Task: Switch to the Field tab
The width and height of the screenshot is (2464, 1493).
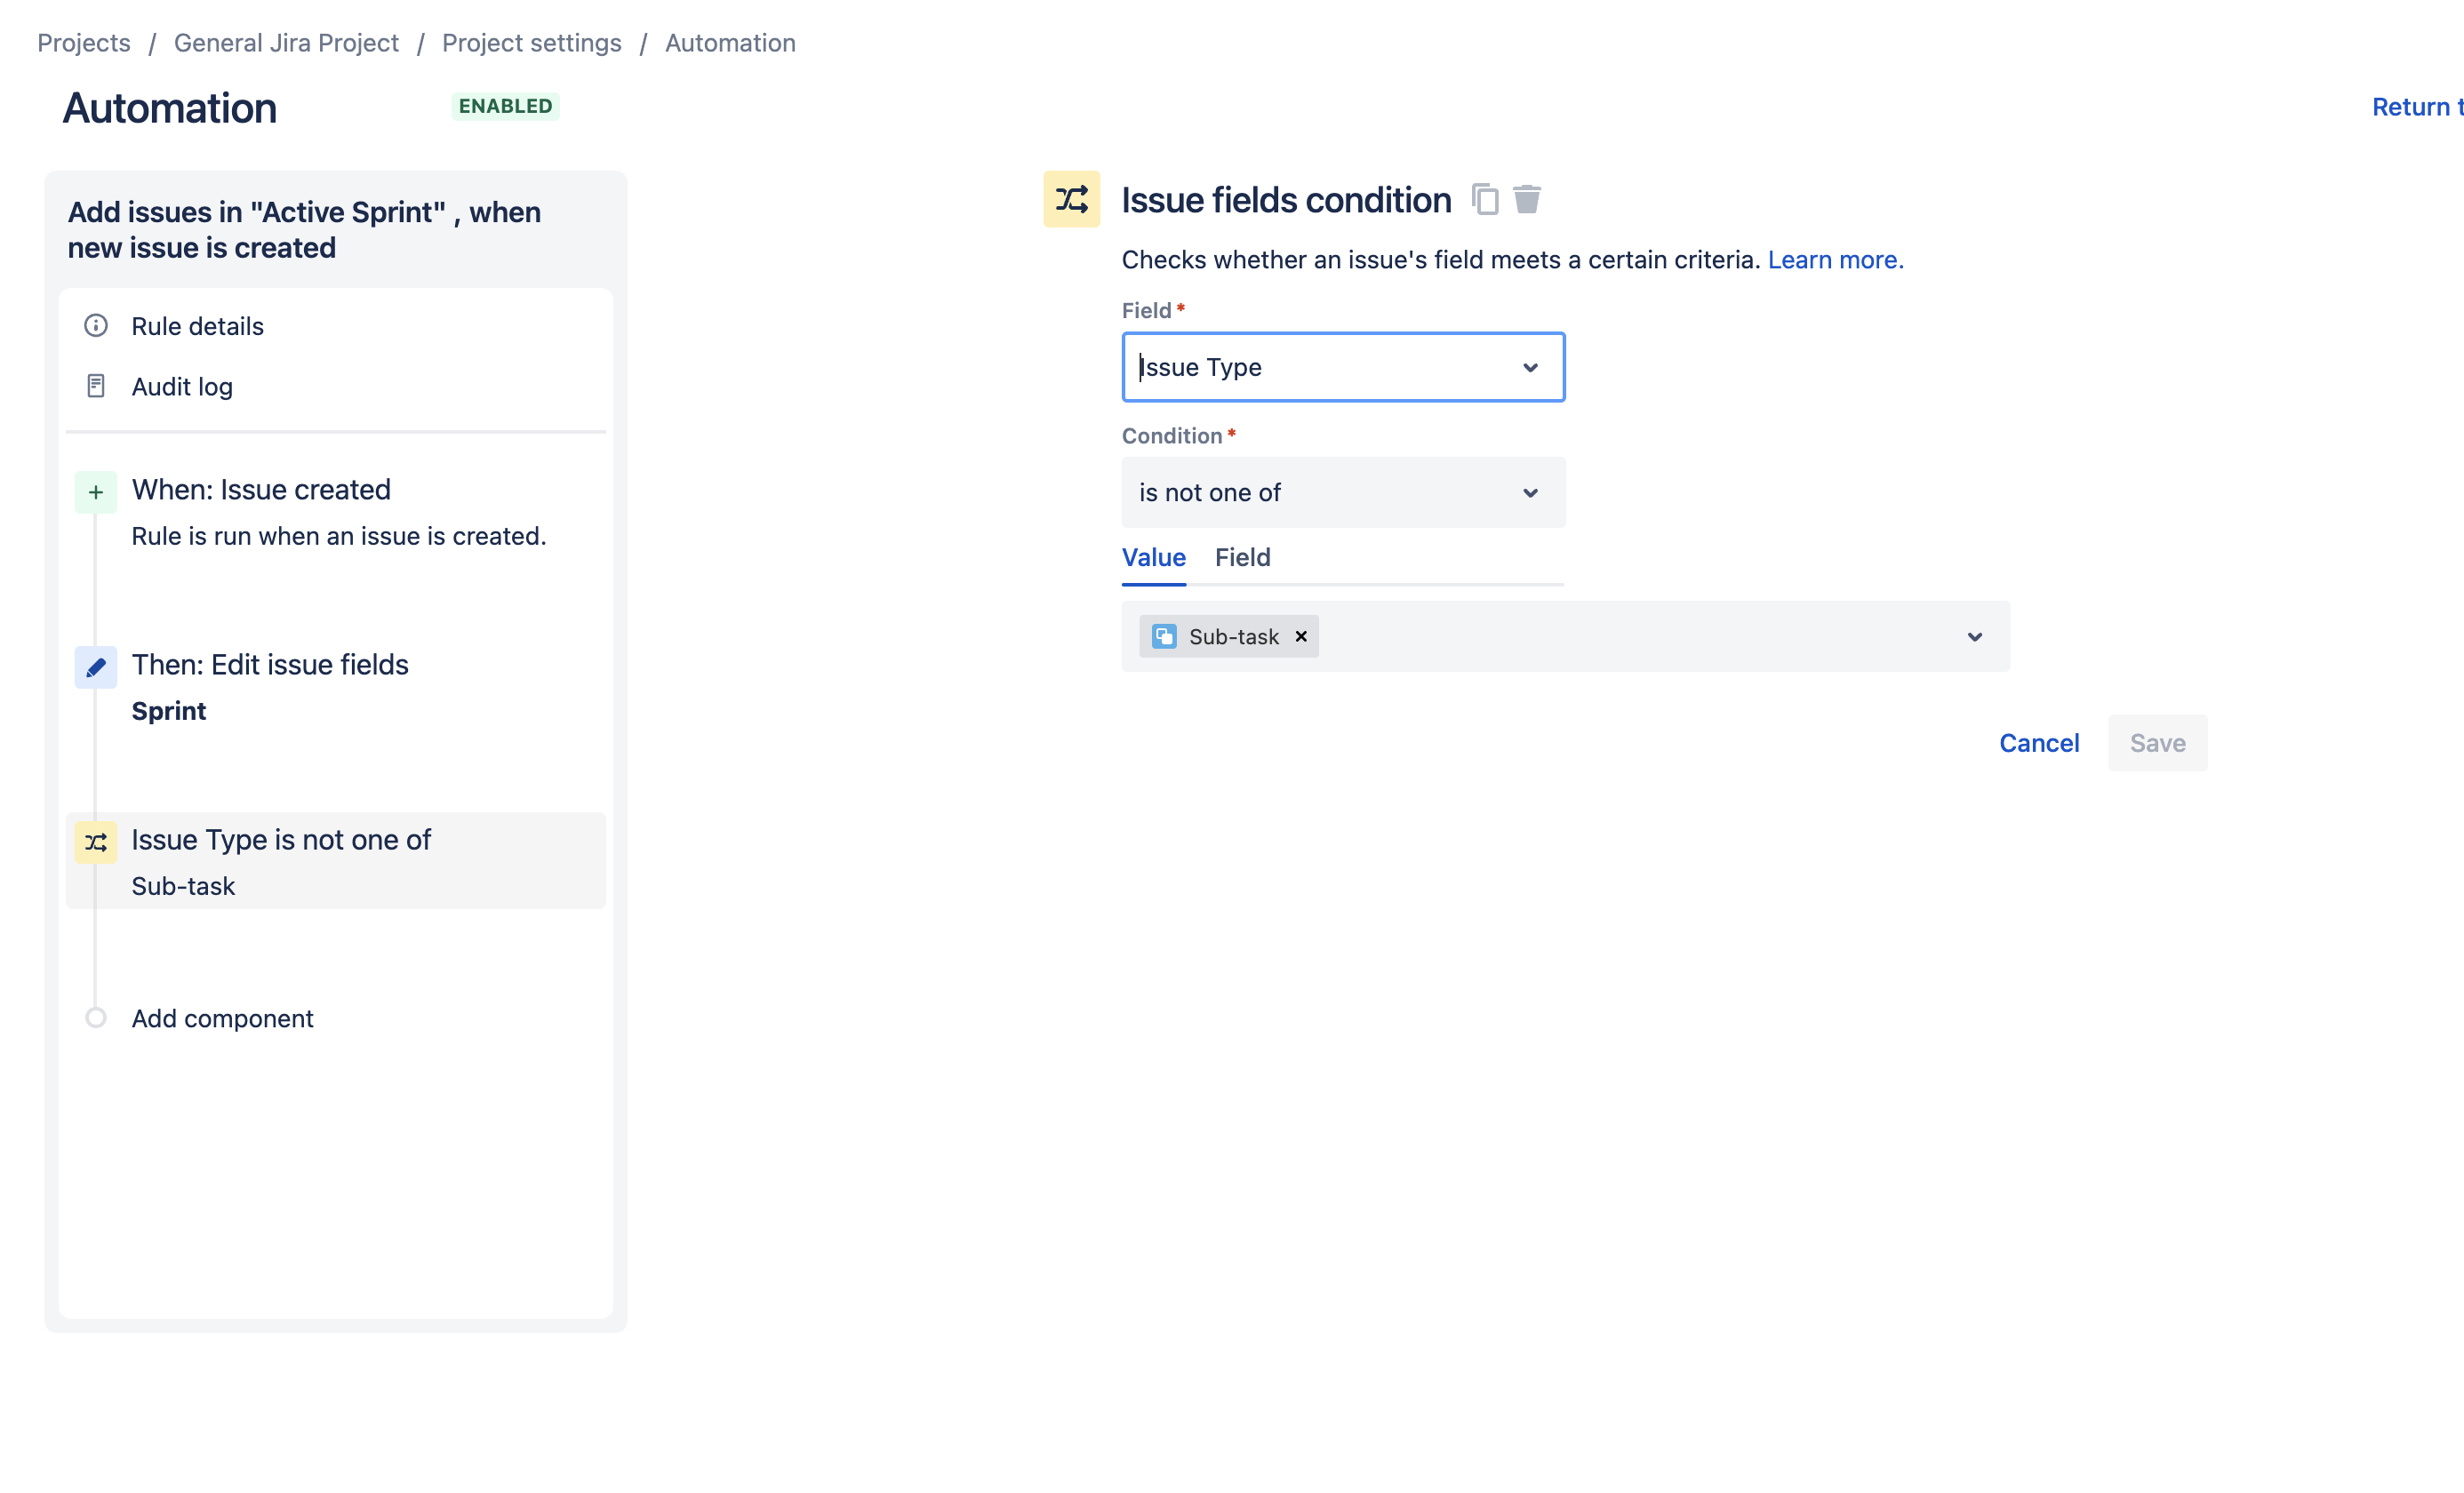Action: point(1242,558)
